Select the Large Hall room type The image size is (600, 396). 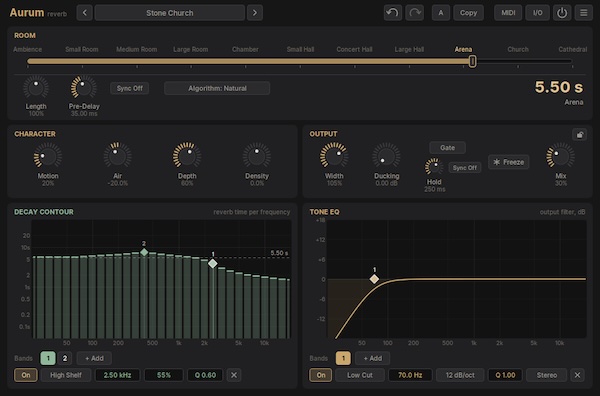pos(409,49)
